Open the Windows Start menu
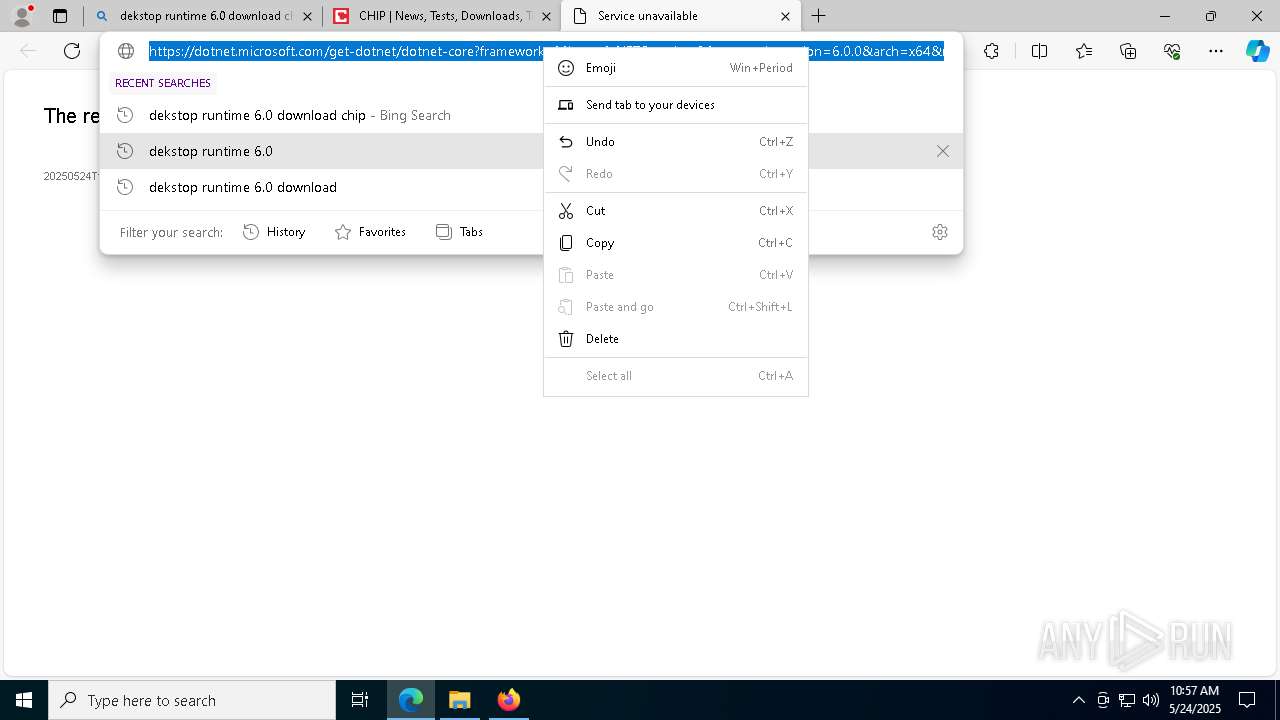 (24, 700)
